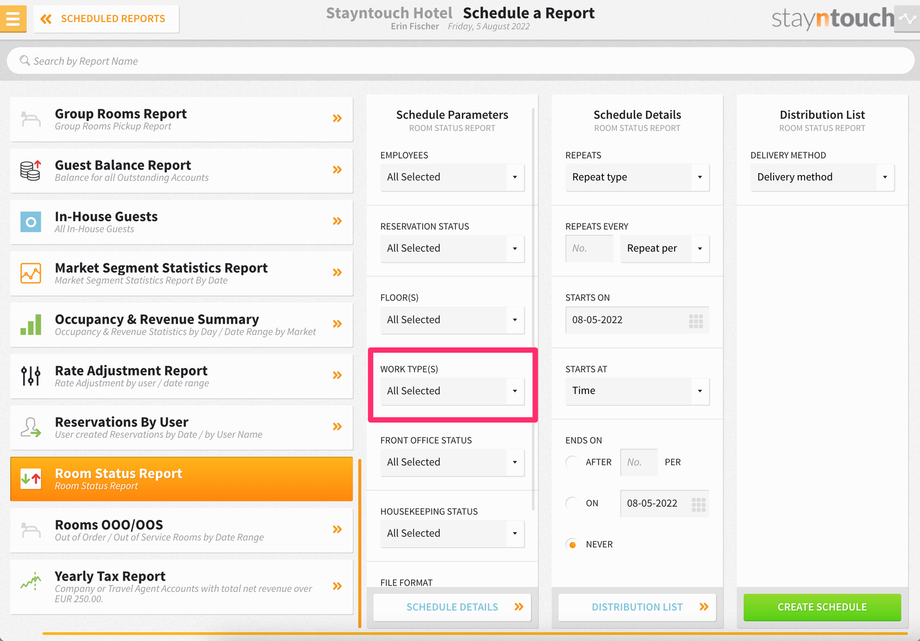Click chevron arrows on Occupancy & Revenue Summary
Screen dimensions: 920x641
click(x=337, y=324)
